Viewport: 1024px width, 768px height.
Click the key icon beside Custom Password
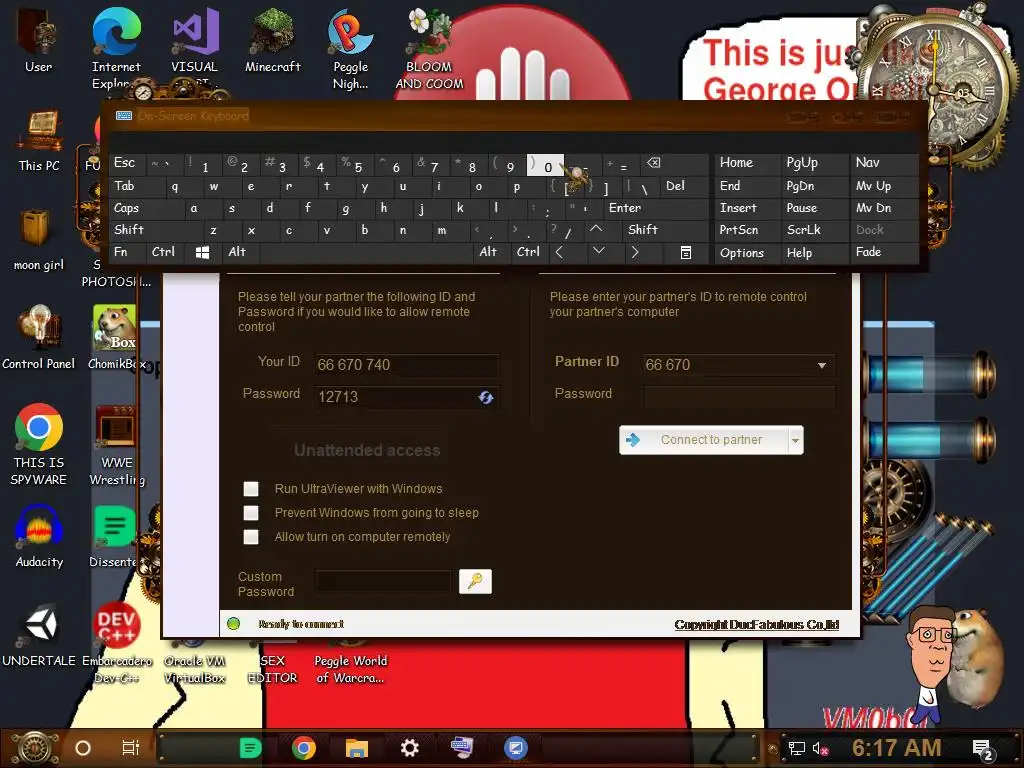(475, 581)
